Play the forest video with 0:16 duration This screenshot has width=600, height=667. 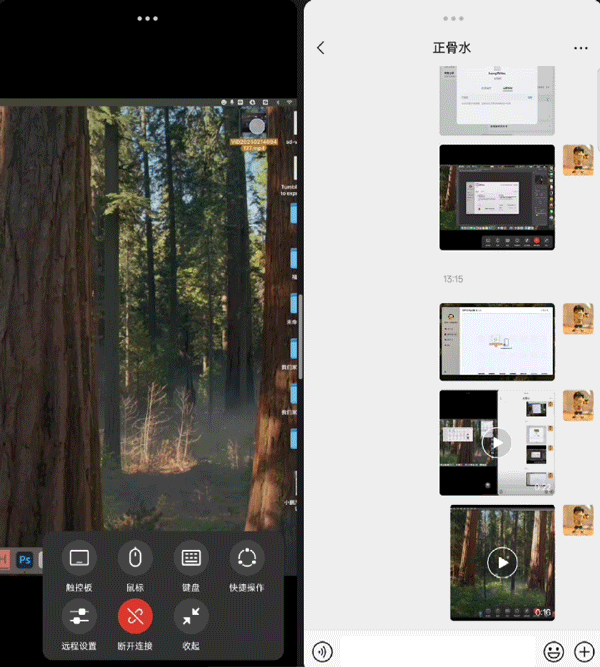pyautogui.click(x=502, y=563)
